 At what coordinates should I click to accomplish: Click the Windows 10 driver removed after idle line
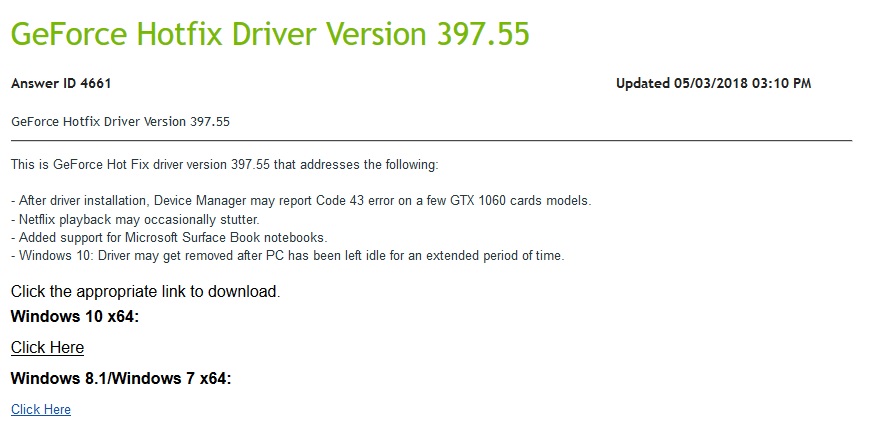coord(287,255)
